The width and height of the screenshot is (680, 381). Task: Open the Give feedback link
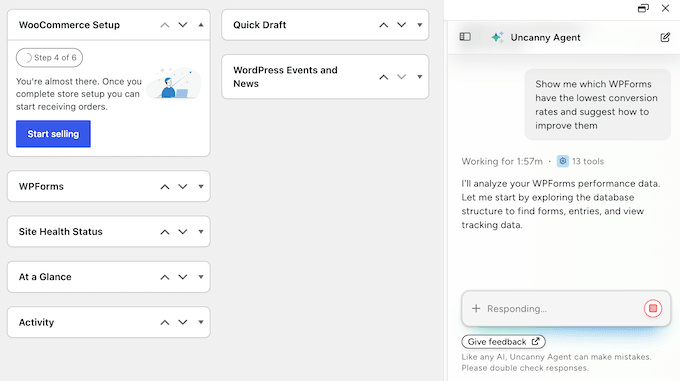503,342
